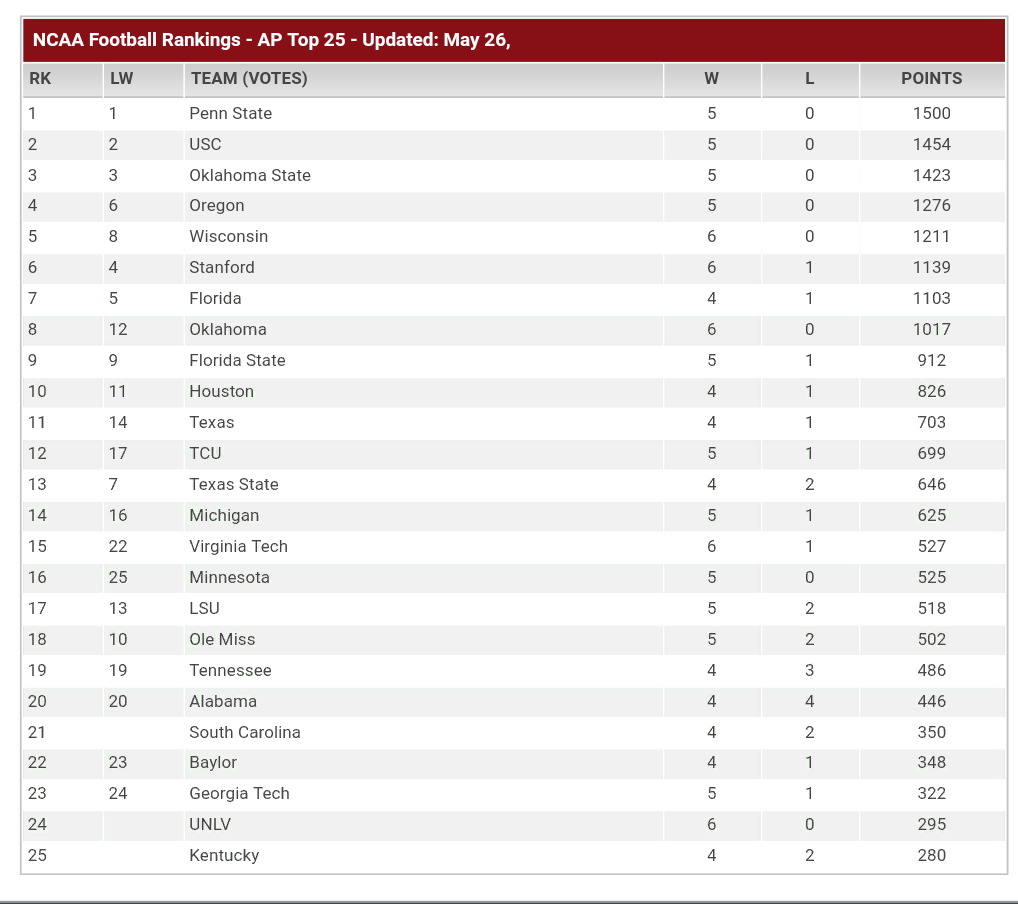Select South Carolina in the table

pos(245,733)
